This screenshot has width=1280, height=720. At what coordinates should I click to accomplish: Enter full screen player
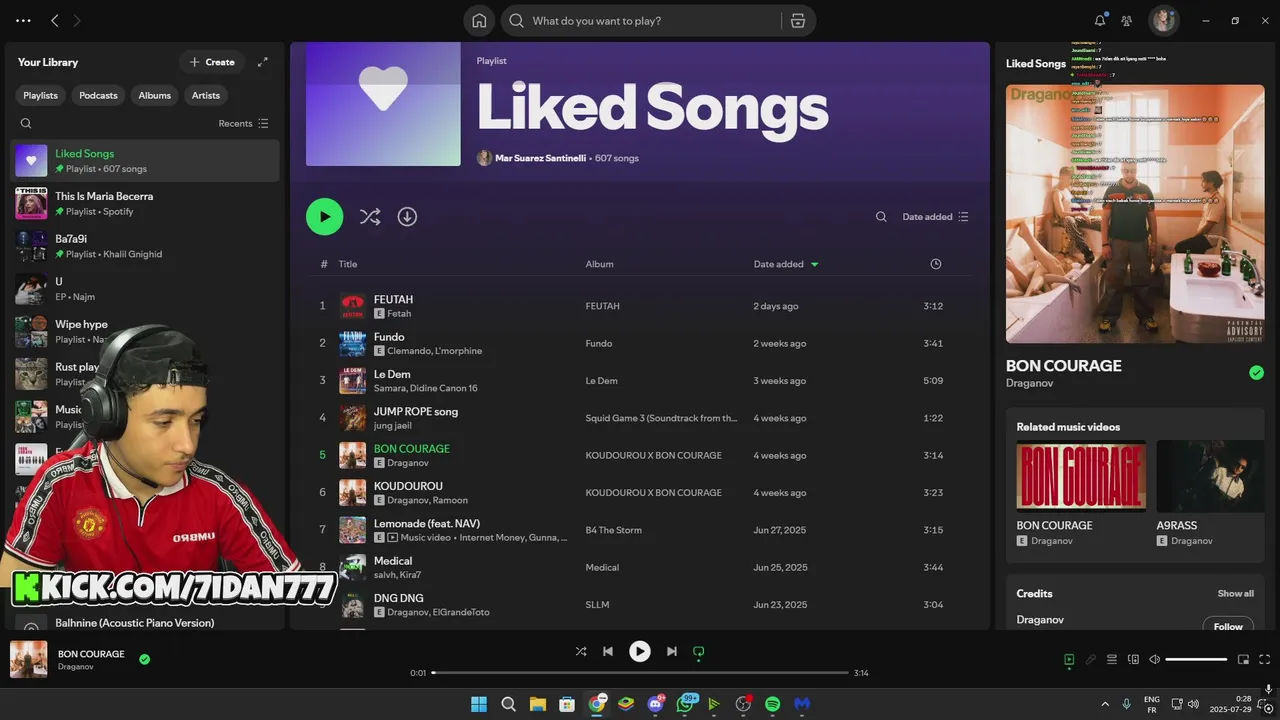tap(1265, 659)
